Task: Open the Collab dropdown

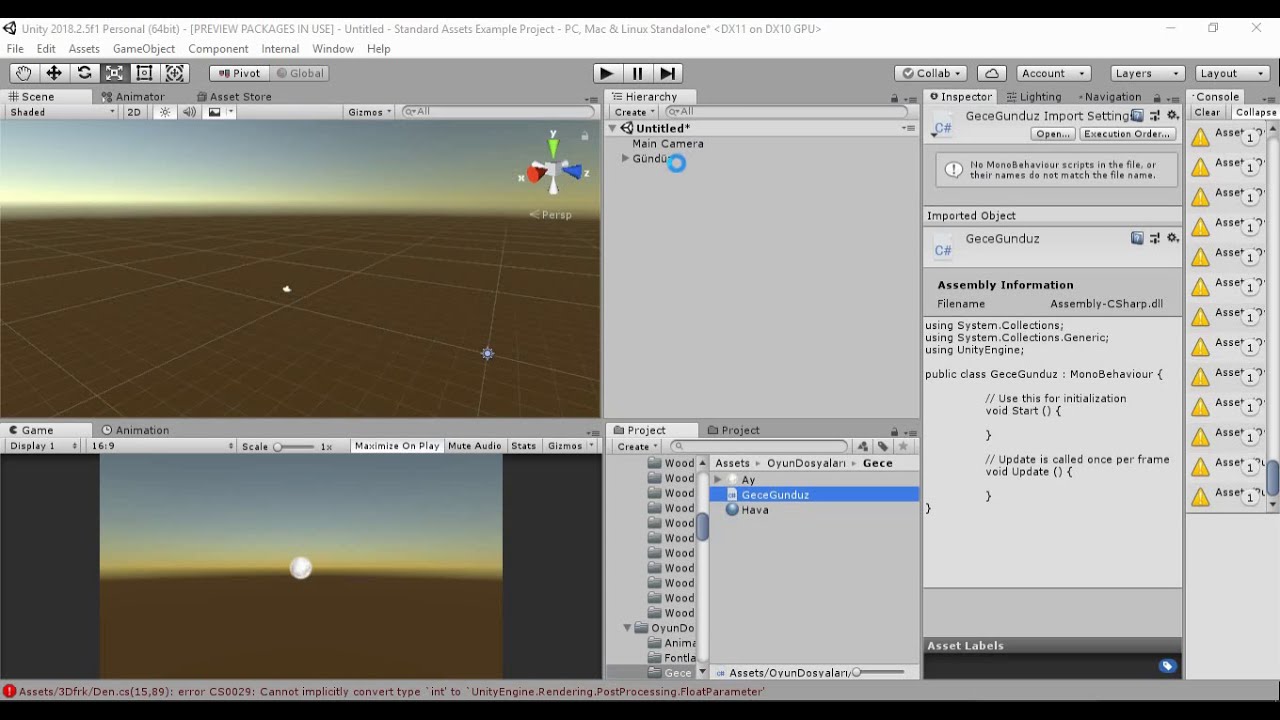Action: click(931, 73)
